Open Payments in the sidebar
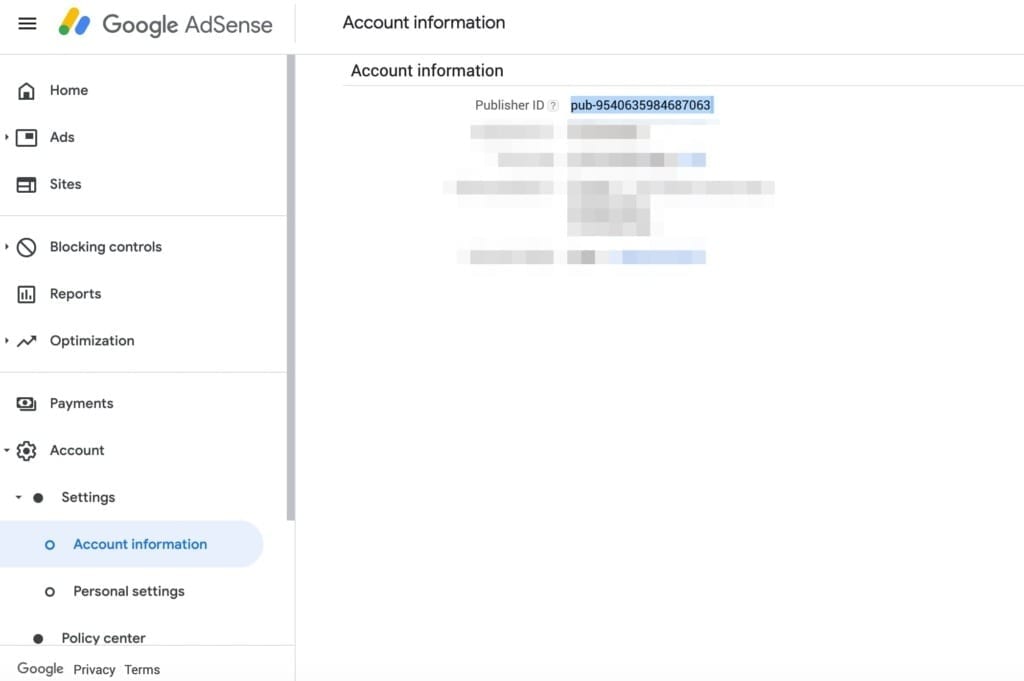1024x681 pixels. pyautogui.click(x=82, y=404)
